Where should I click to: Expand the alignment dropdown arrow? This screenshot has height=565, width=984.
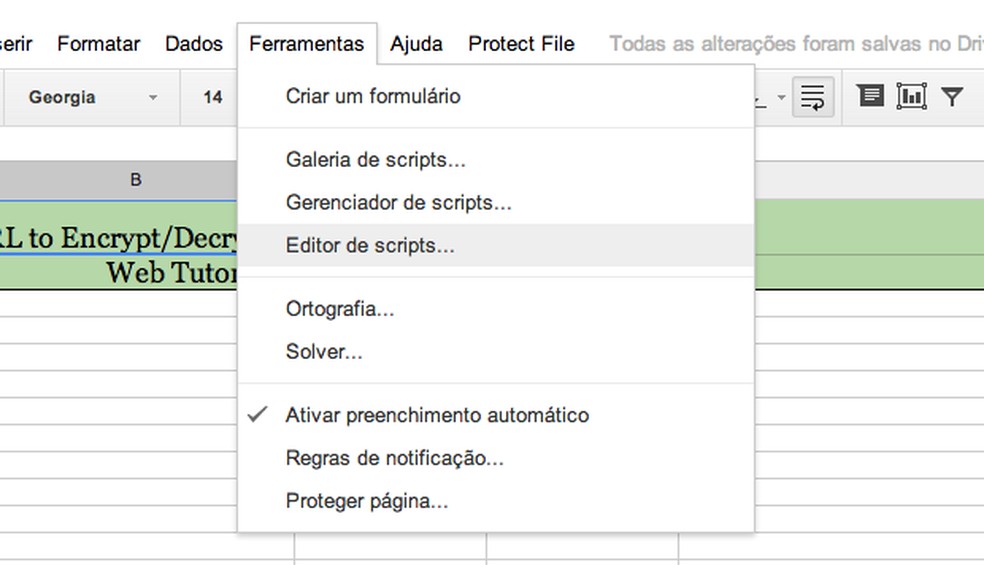780,98
